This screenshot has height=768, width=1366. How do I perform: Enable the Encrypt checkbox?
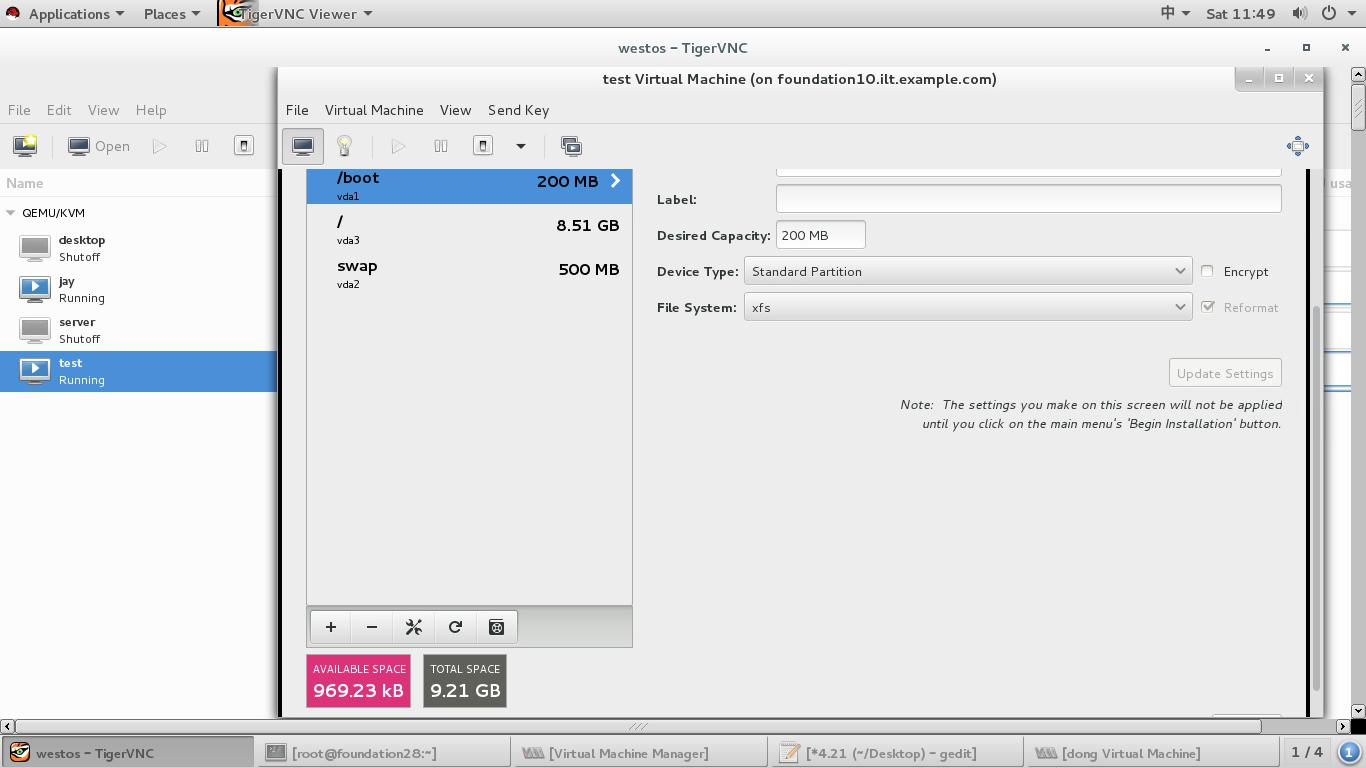(x=1208, y=271)
